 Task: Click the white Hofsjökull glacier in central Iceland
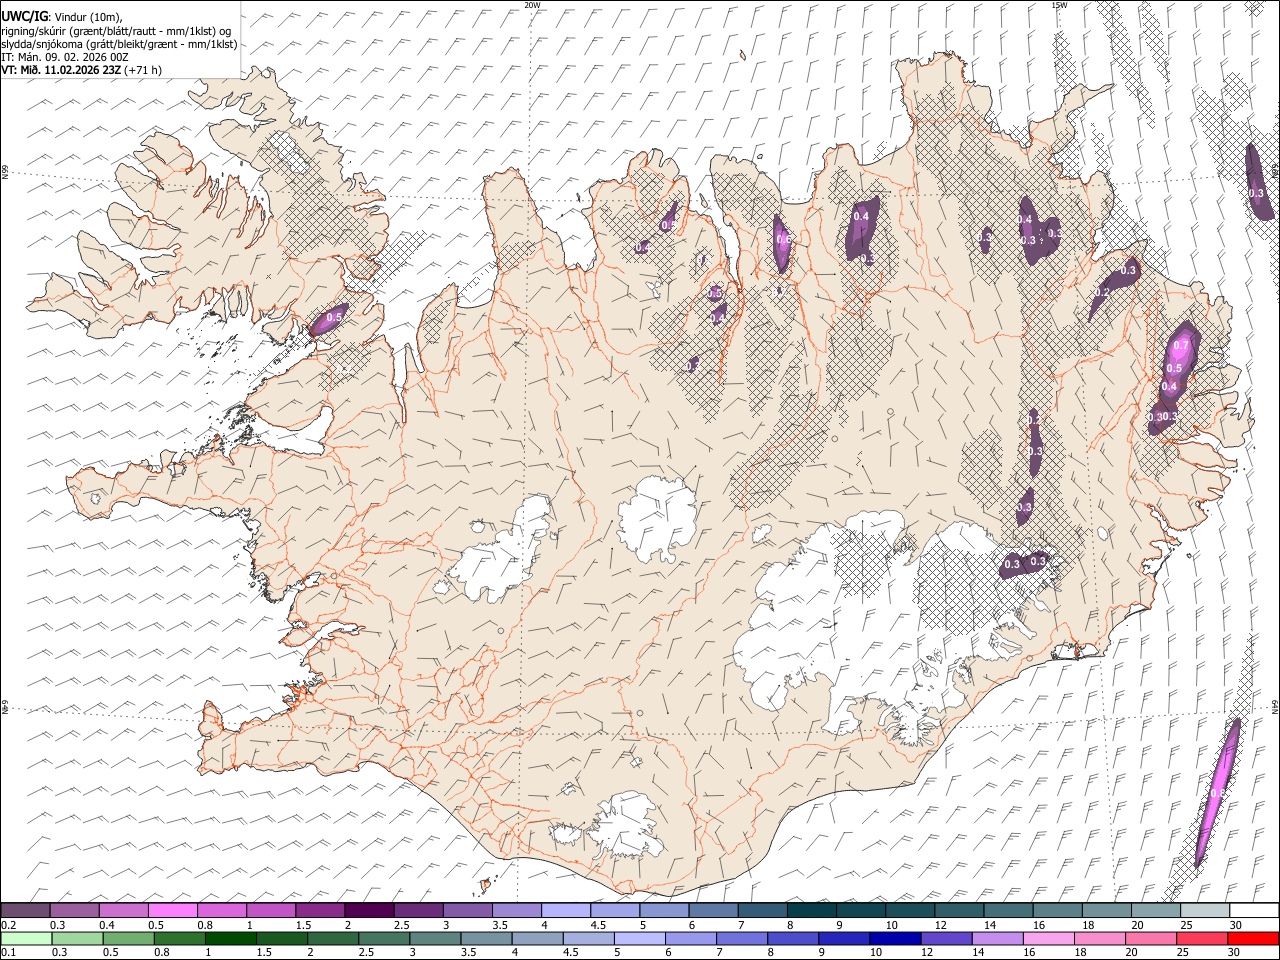[657, 520]
